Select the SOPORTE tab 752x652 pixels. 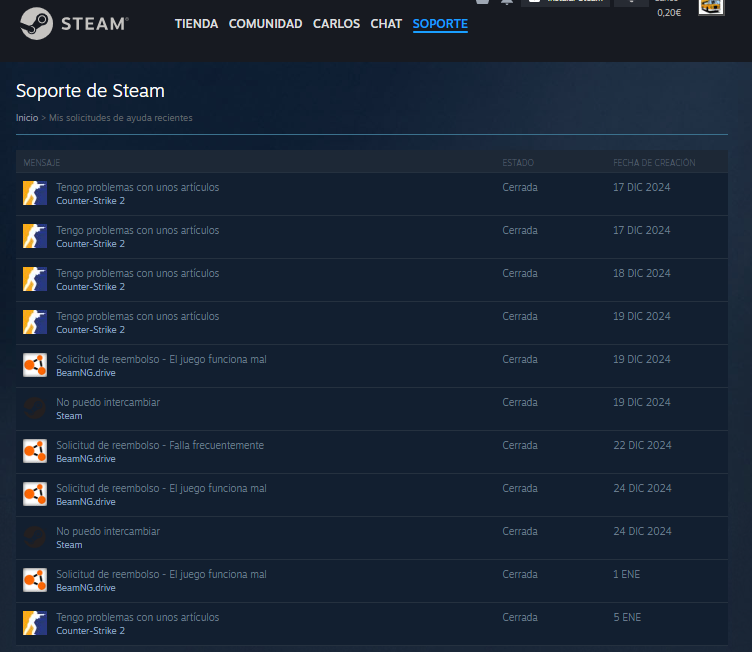[440, 24]
